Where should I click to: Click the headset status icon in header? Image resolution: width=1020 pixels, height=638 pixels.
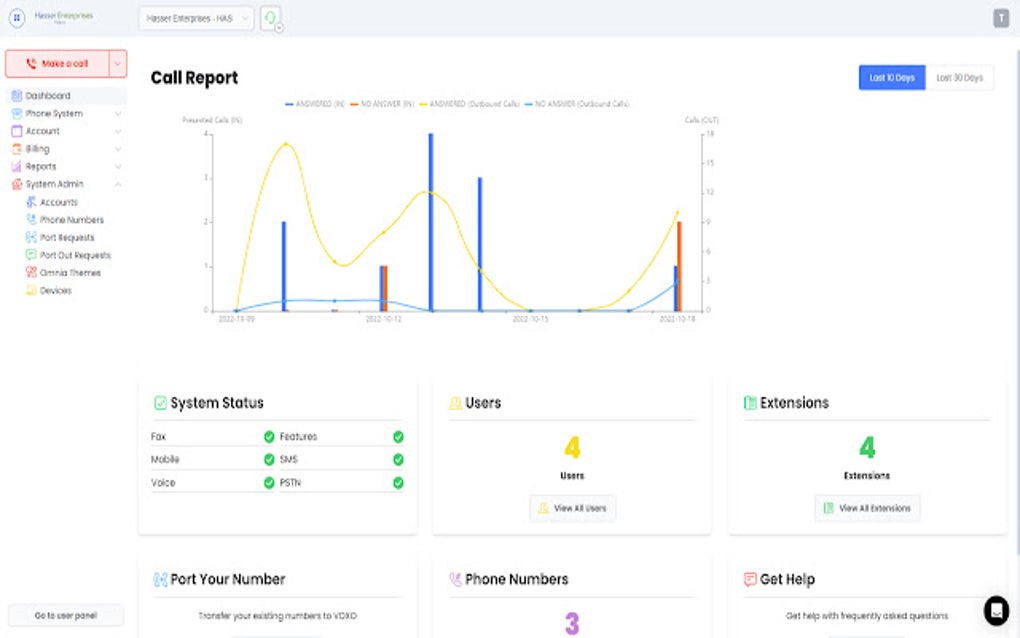coord(270,18)
